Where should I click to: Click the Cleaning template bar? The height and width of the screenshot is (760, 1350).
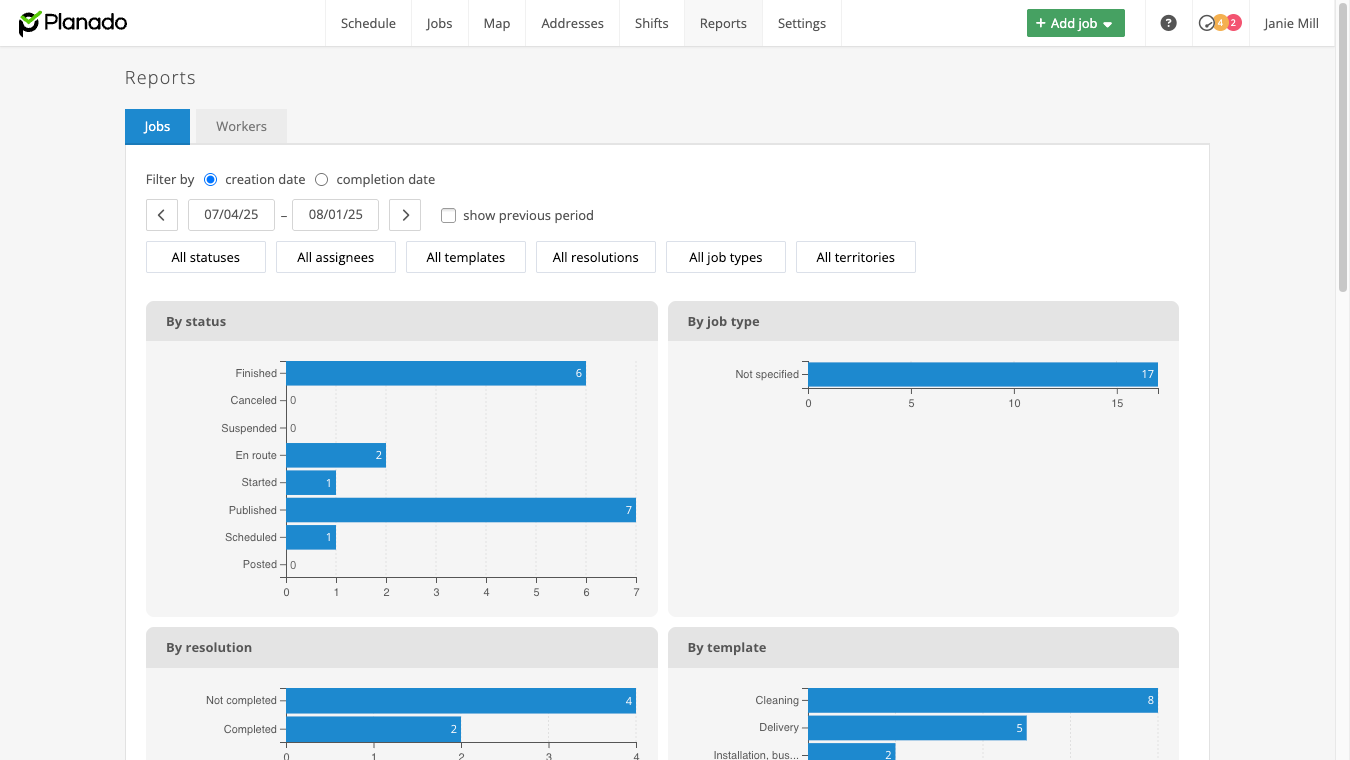click(x=983, y=700)
